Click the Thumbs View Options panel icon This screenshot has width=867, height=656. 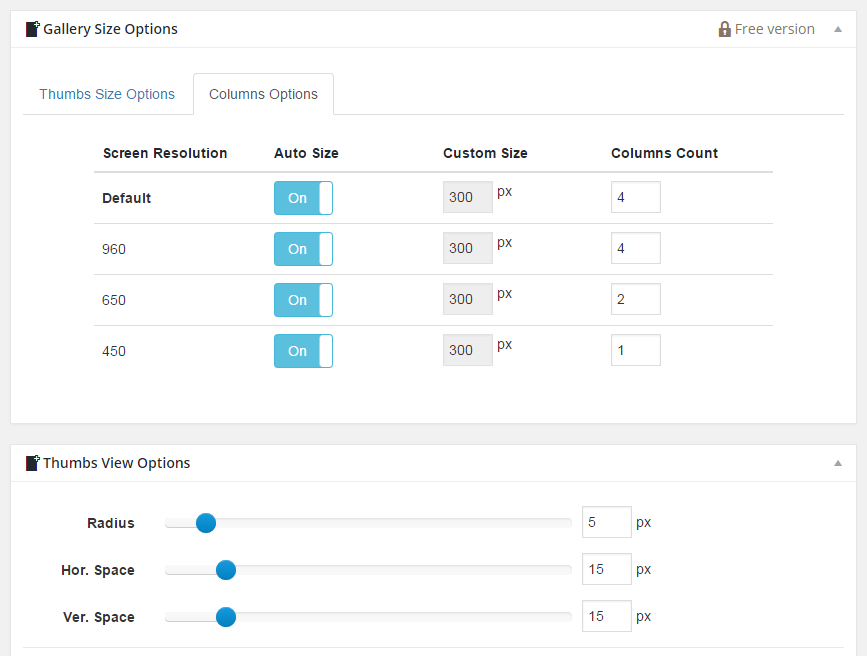(x=33, y=462)
